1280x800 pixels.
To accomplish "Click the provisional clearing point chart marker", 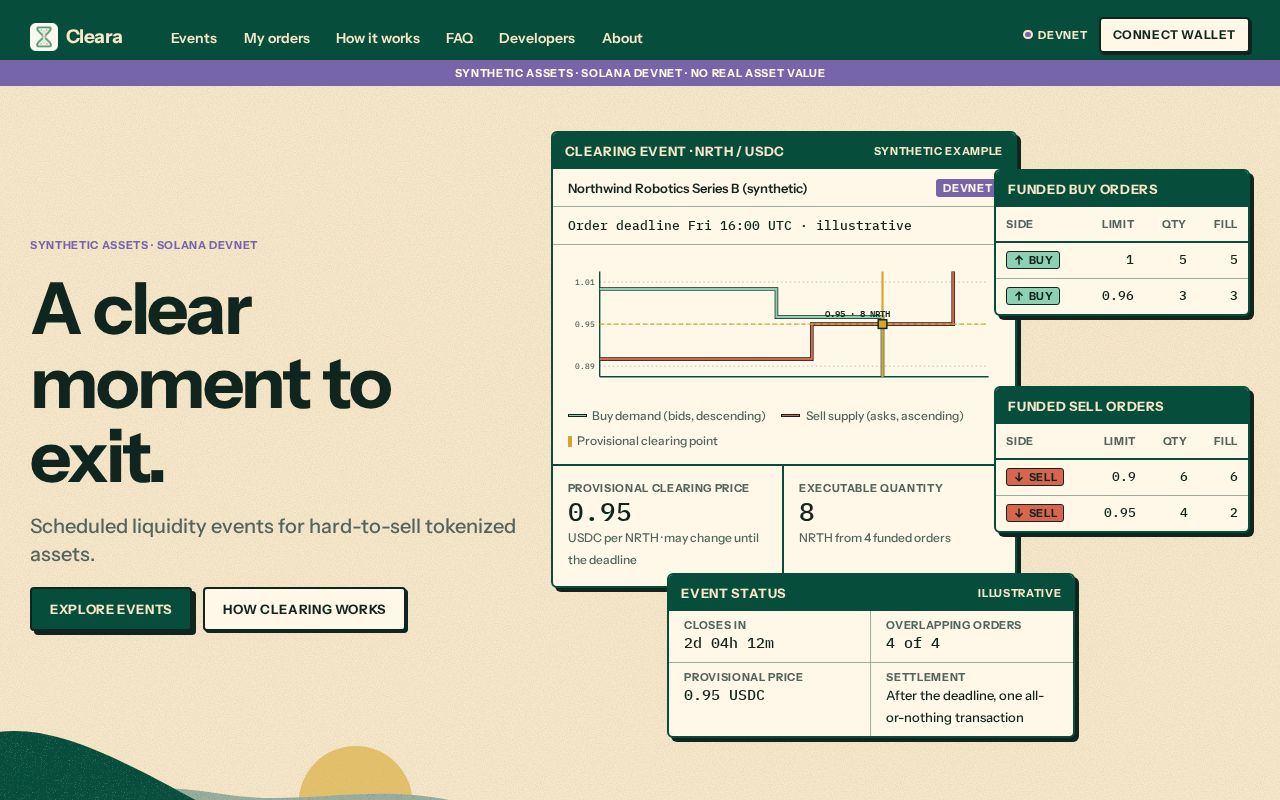I will click(882, 324).
